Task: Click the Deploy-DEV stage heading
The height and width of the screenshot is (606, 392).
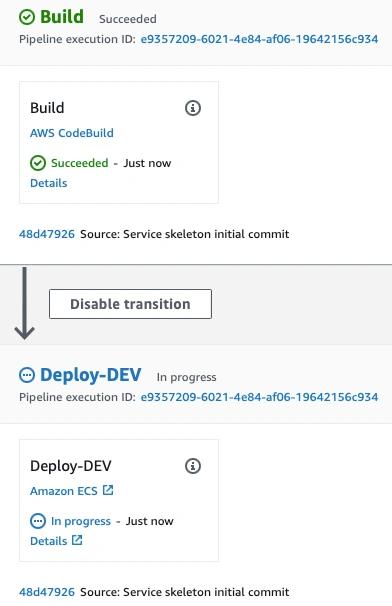Action: (x=91, y=375)
